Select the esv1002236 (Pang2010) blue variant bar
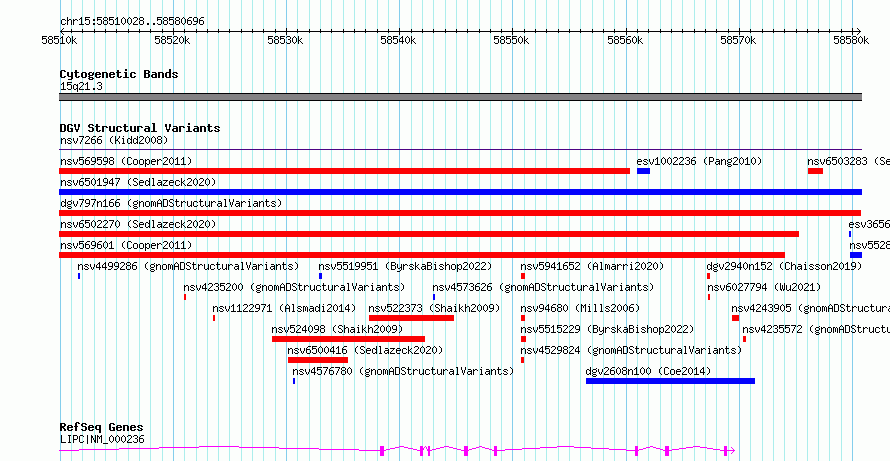The image size is (890, 461). (643, 171)
